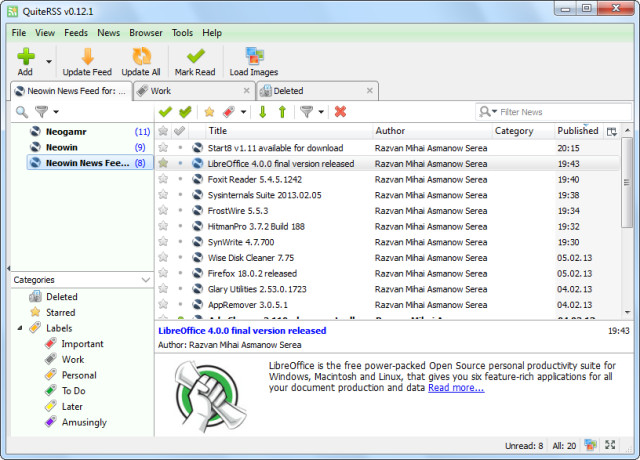
Task: Click the star news toolbar icon
Action: [209, 111]
